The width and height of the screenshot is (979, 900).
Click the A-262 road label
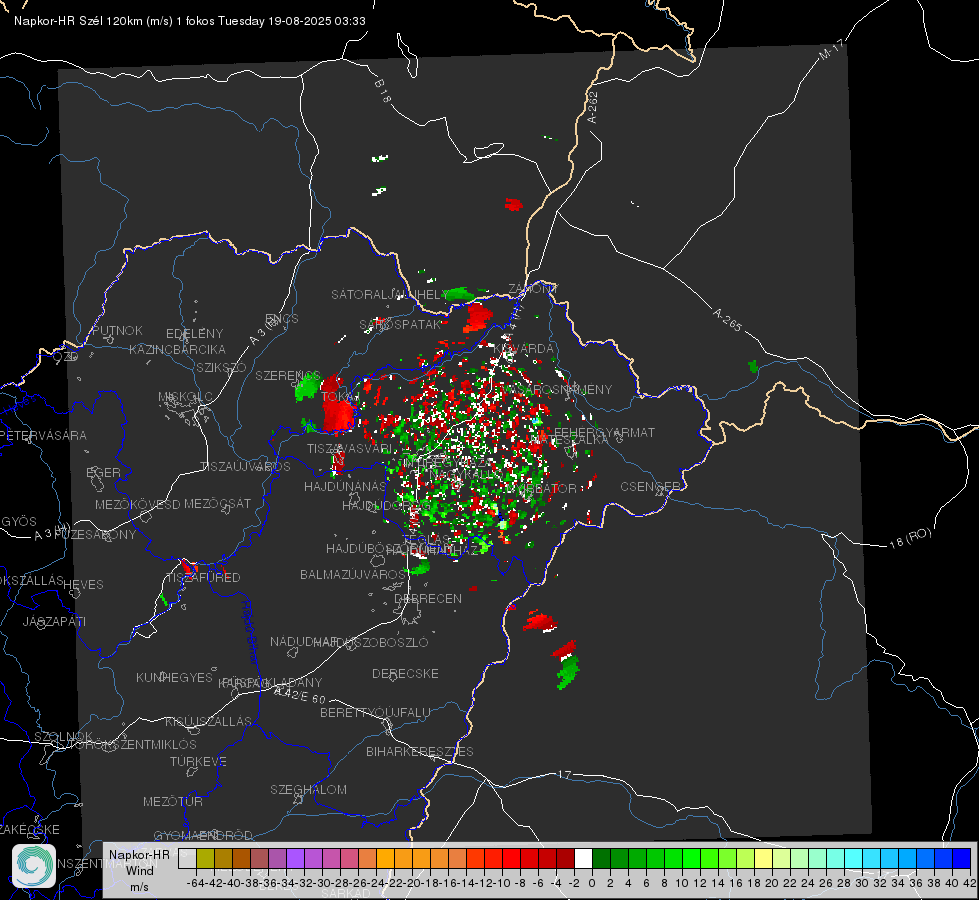[593, 107]
